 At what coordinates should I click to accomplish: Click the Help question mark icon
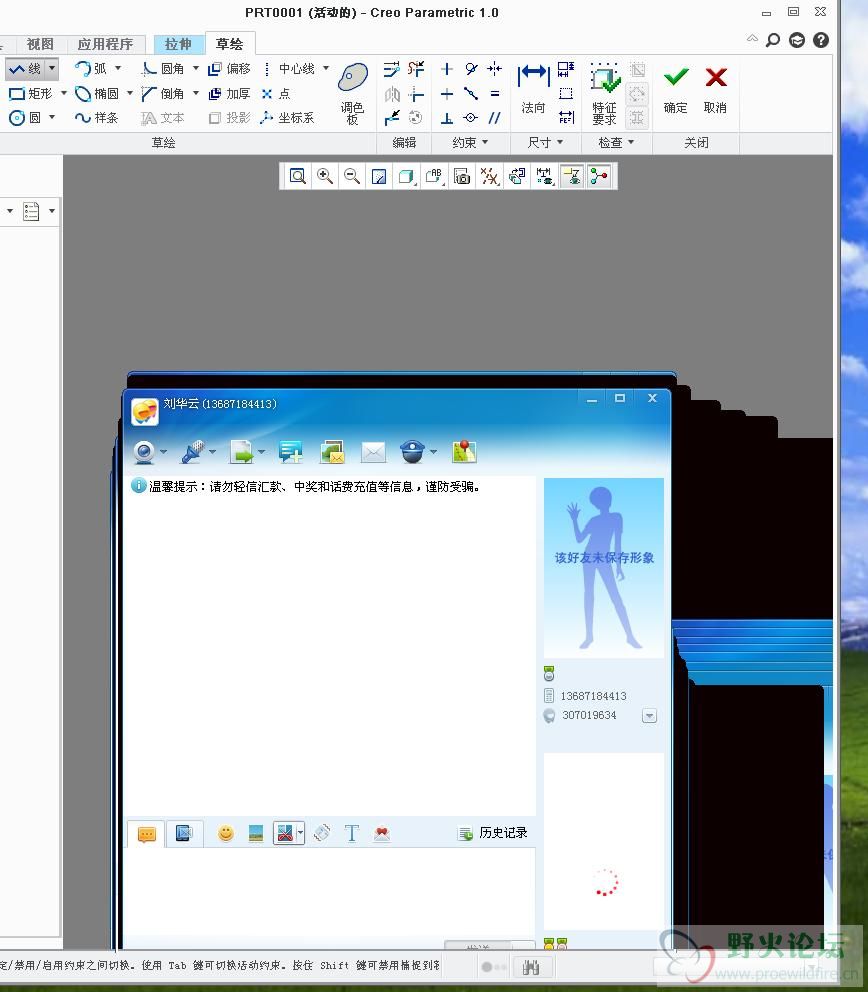[821, 40]
